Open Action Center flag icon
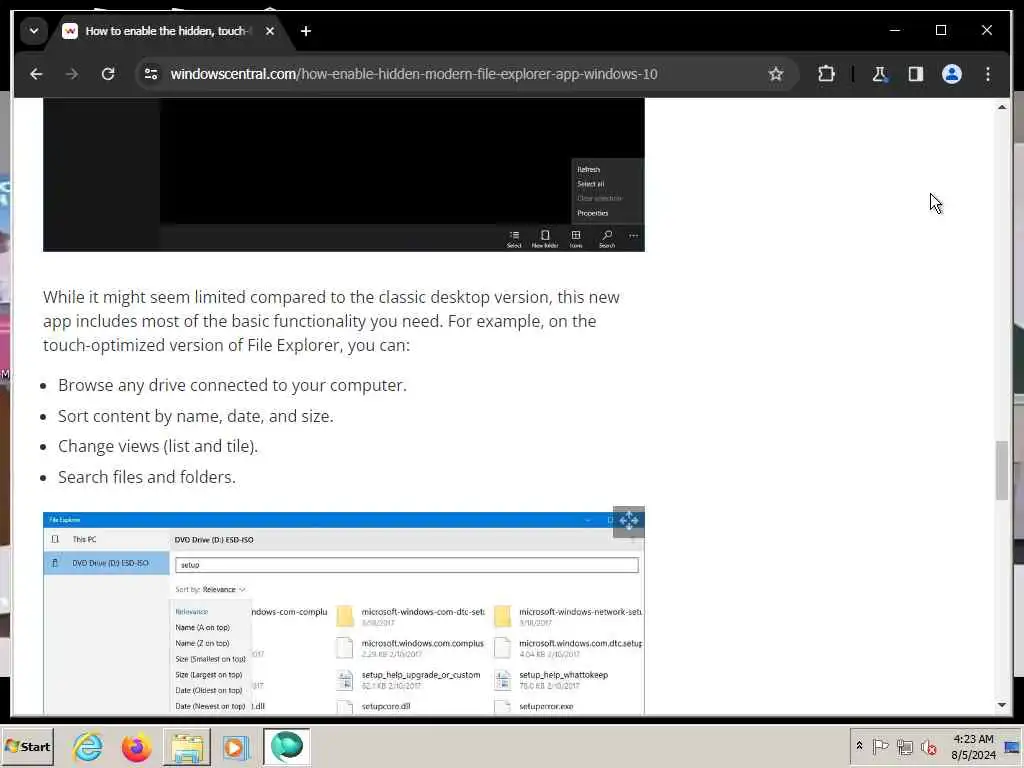The height and width of the screenshot is (768, 1024). click(x=880, y=746)
